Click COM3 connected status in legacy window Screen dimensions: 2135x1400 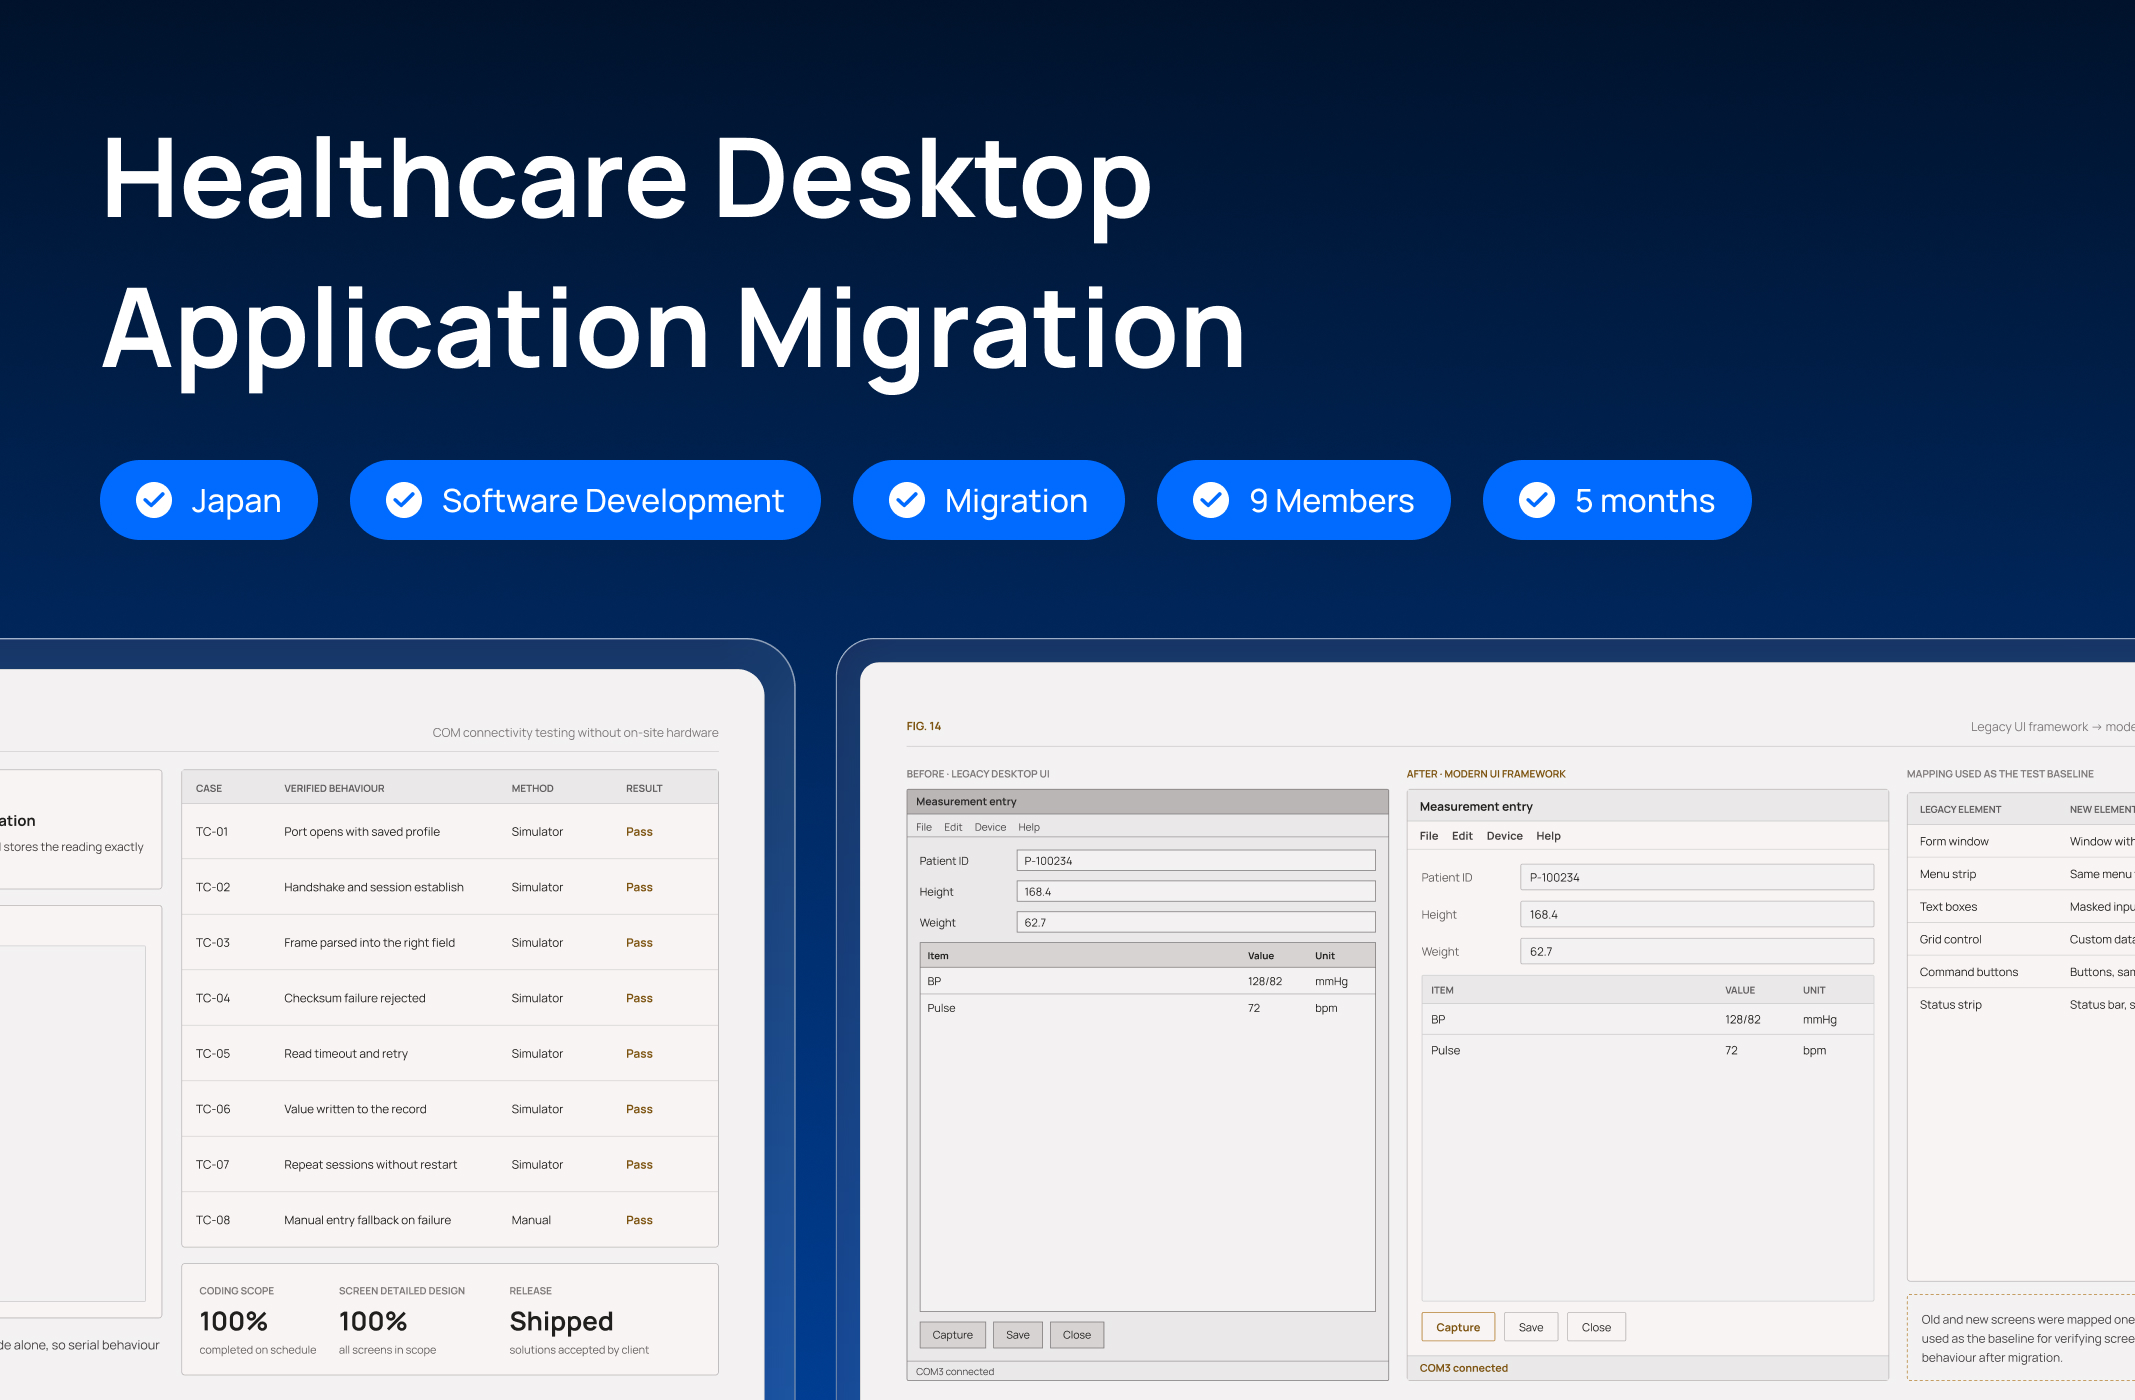pos(955,1372)
